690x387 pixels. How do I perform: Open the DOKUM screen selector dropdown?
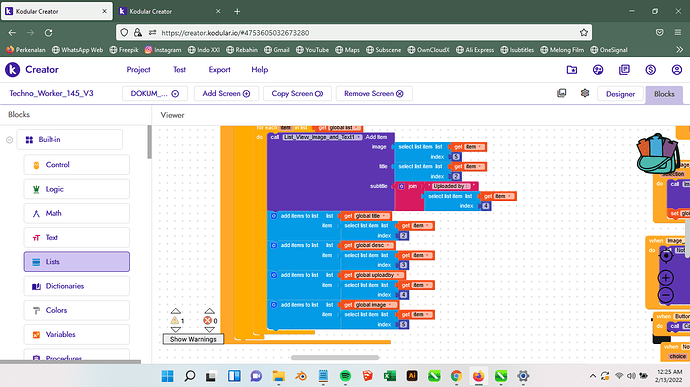[x=155, y=93]
